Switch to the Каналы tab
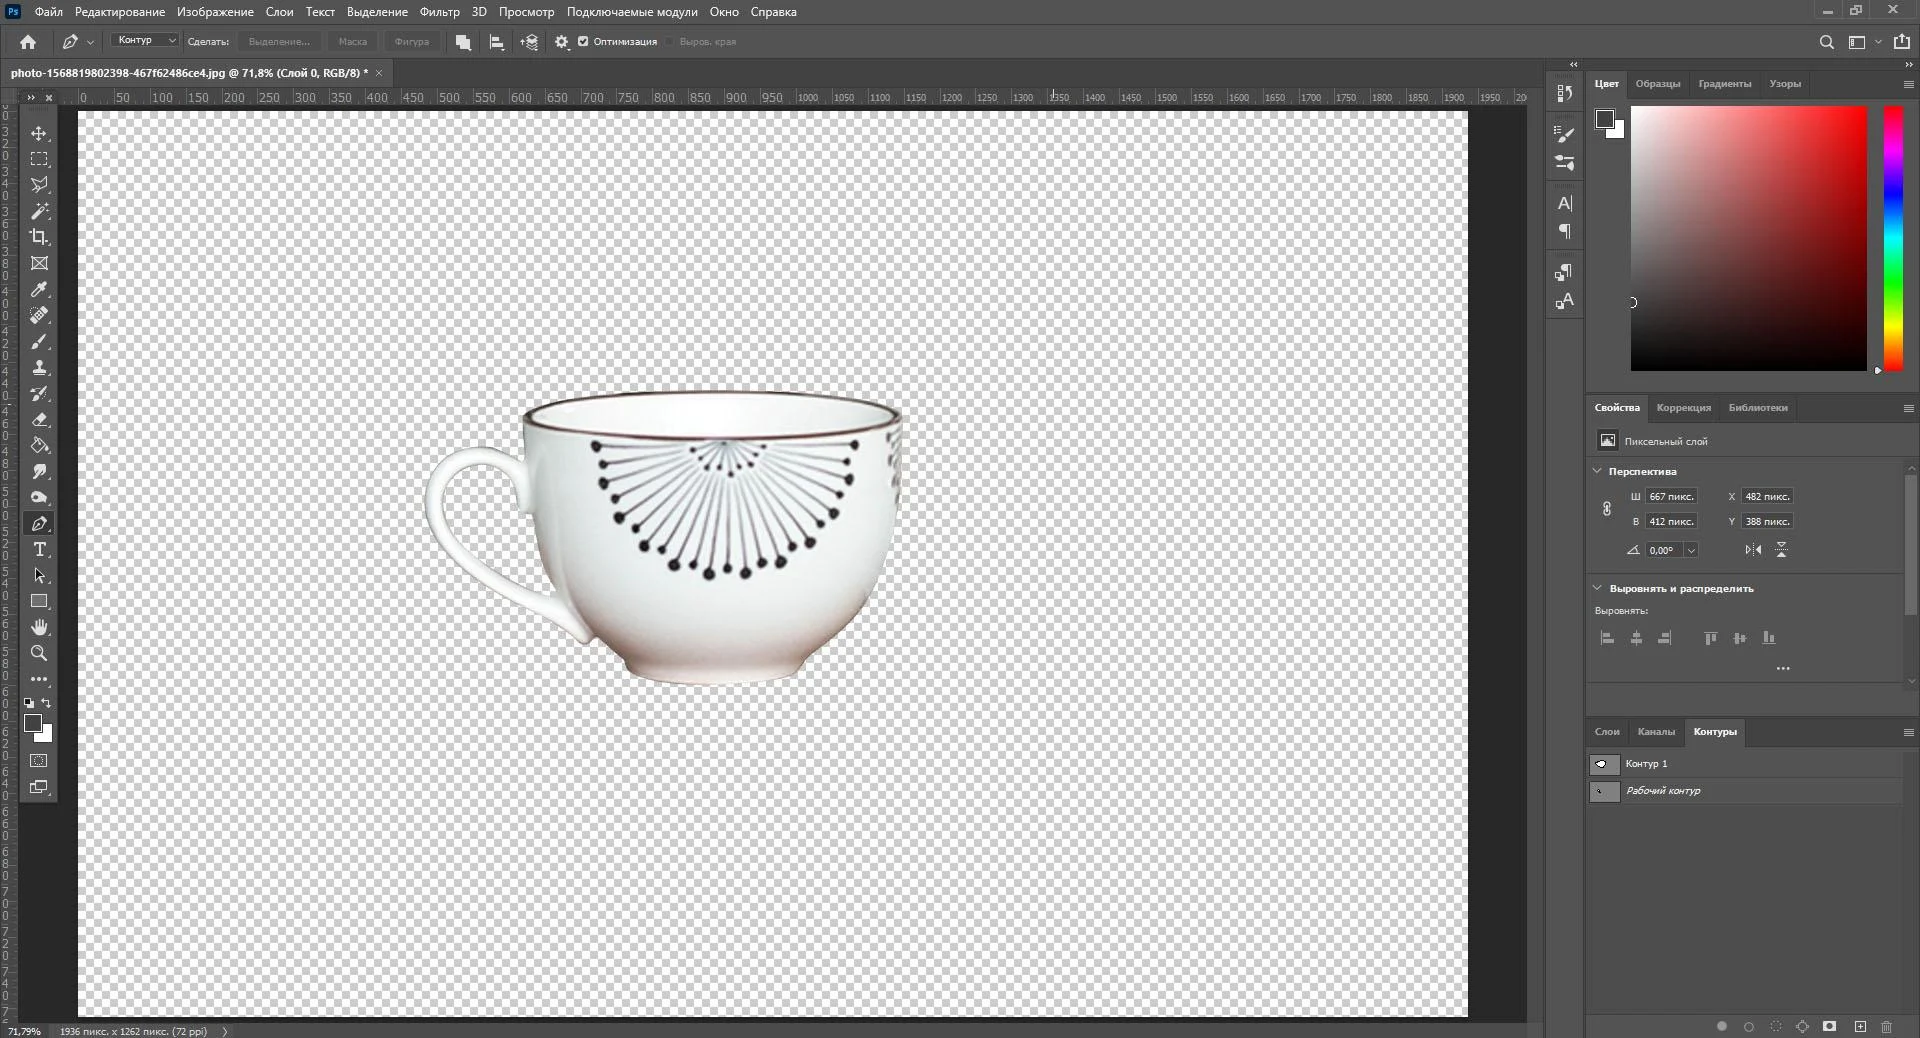 1656,732
